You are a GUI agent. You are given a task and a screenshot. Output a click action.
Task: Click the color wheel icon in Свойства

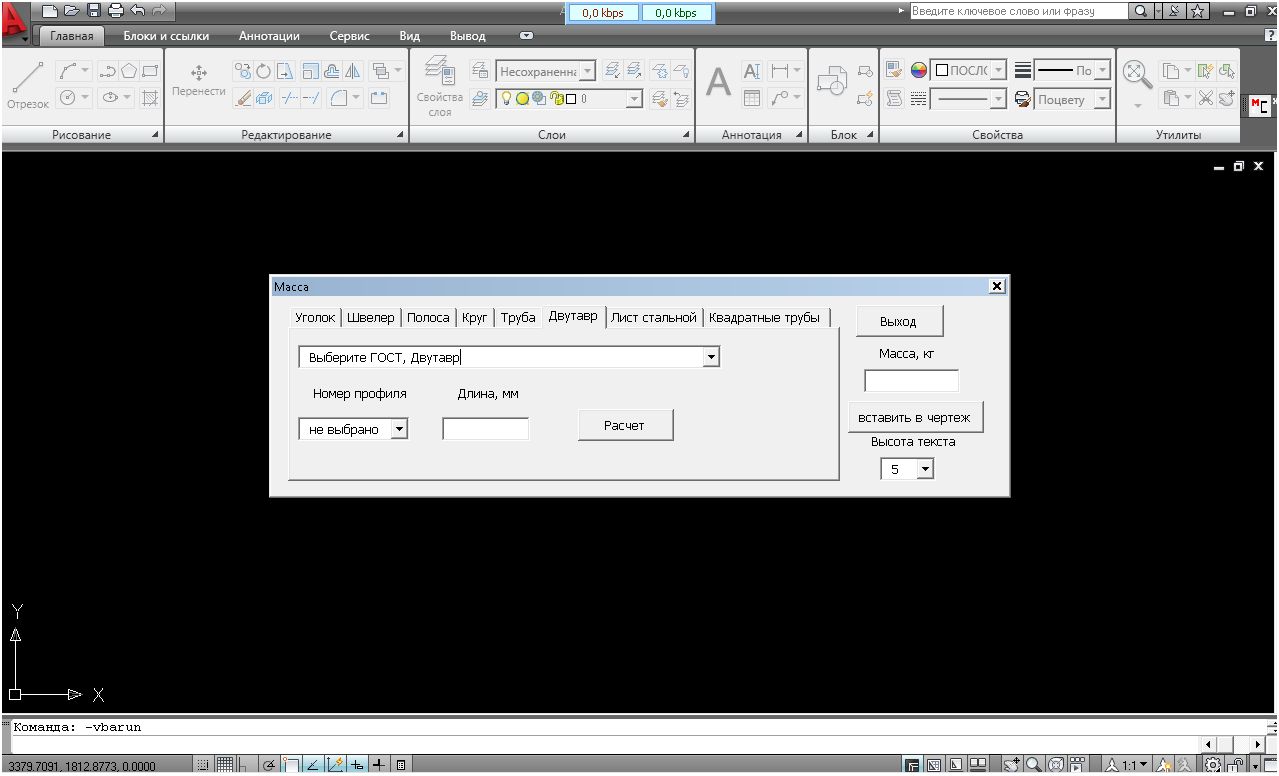point(919,70)
